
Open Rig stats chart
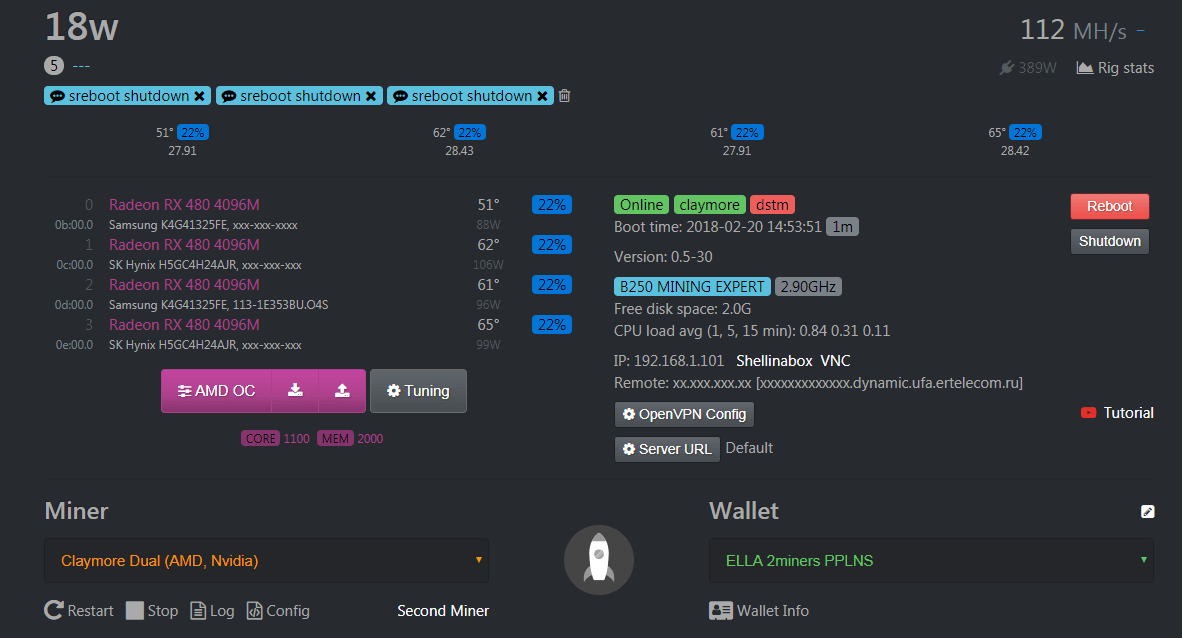pos(1115,68)
